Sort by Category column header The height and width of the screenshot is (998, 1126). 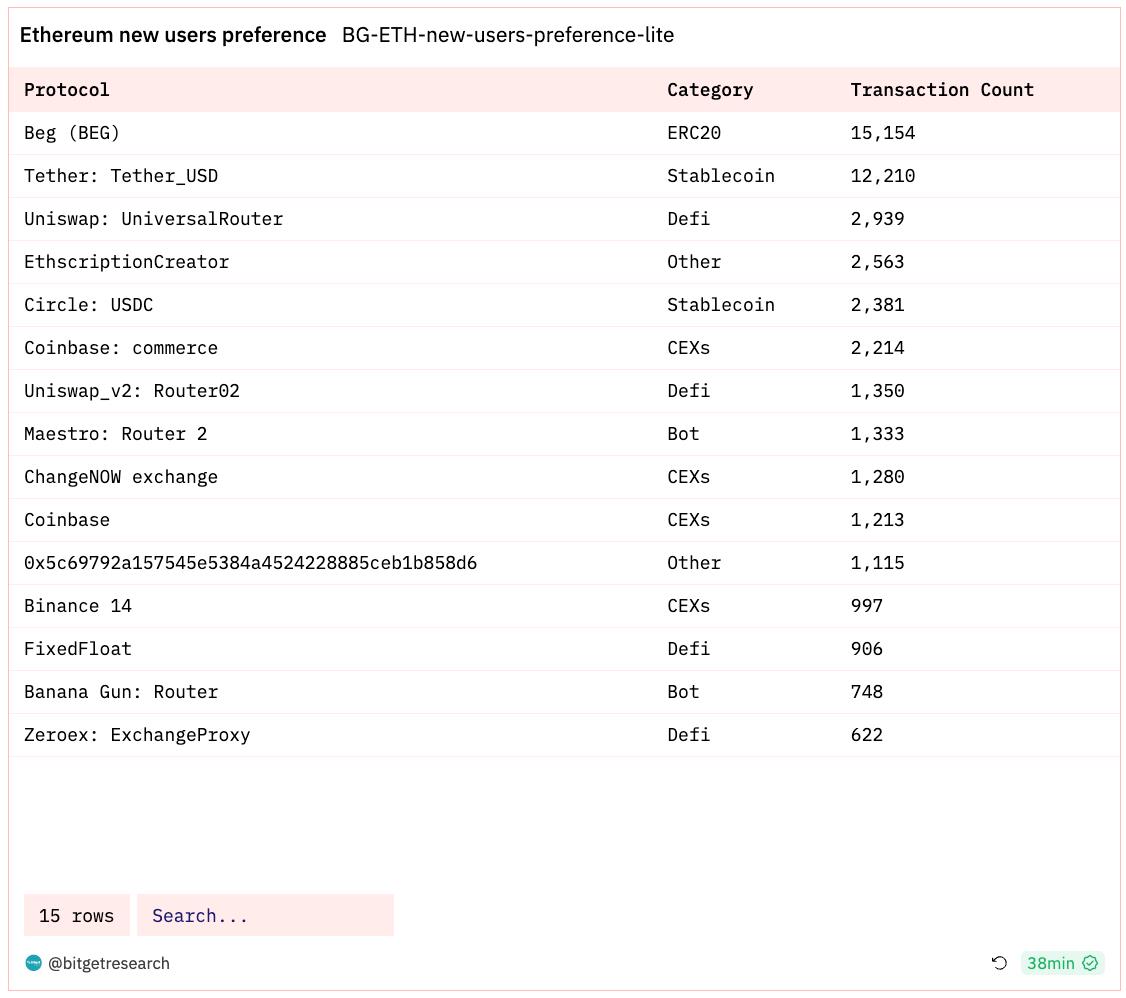[x=709, y=90]
